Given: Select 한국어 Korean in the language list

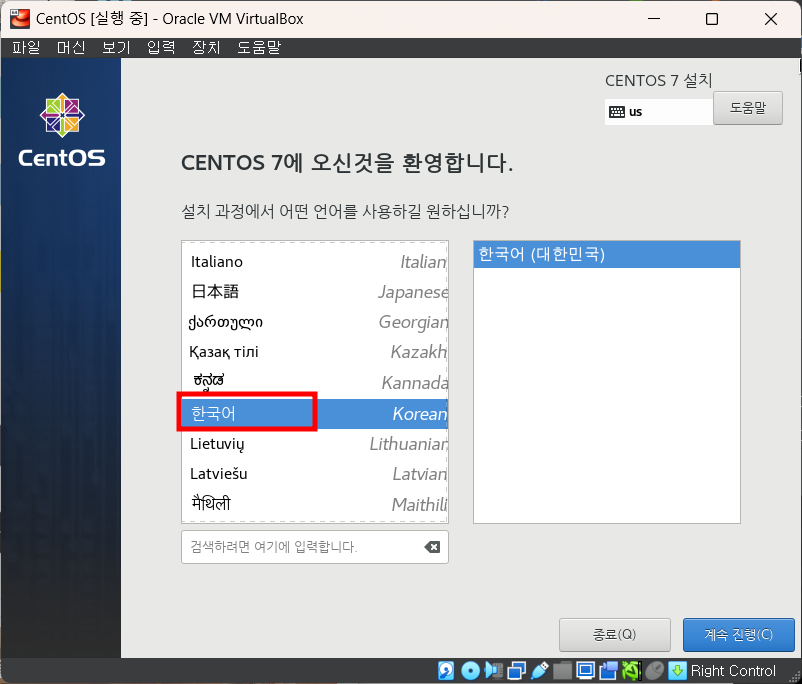Looking at the screenshot, I should (315, 413).
